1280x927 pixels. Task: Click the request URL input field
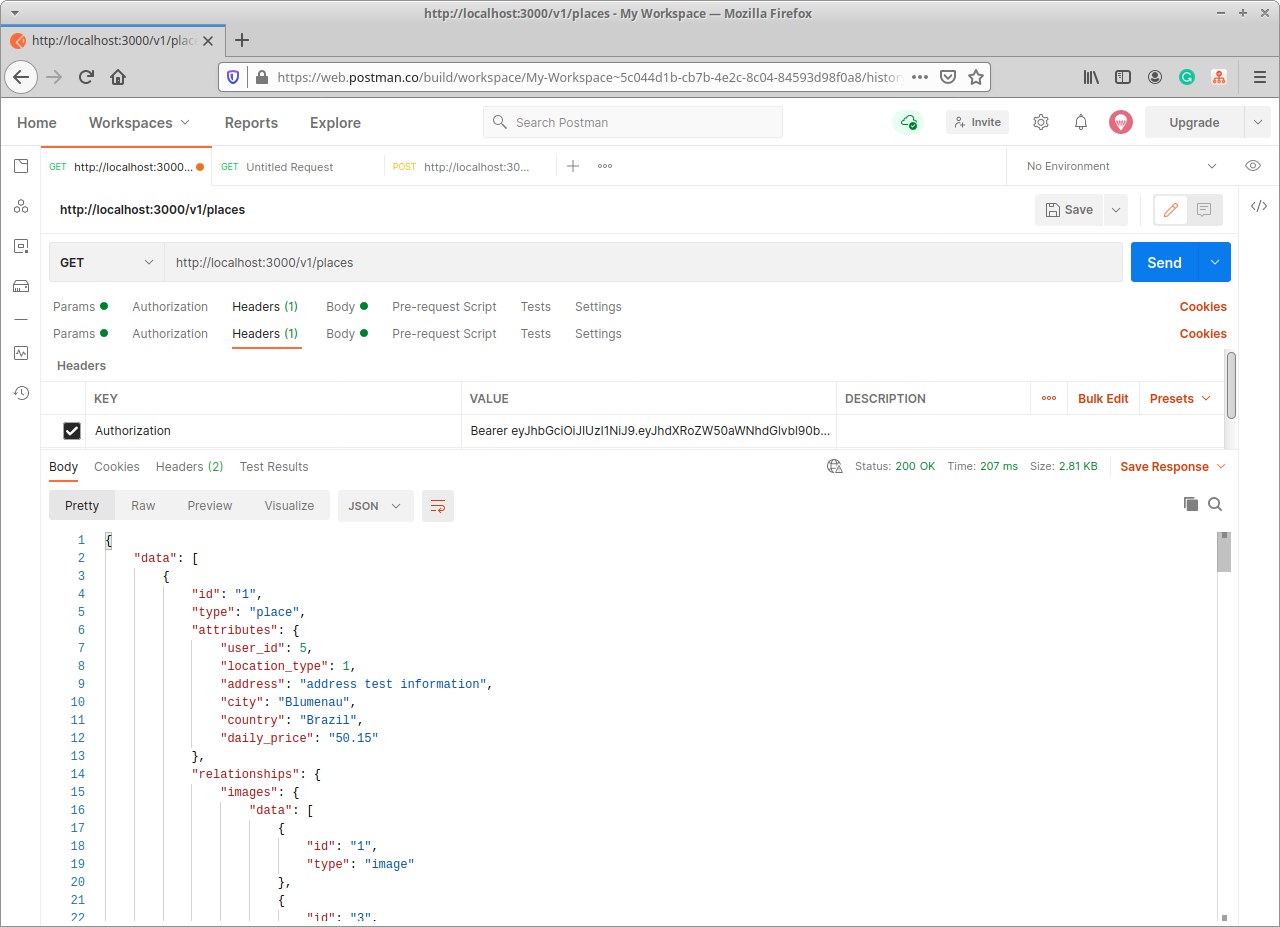click(x=644, y=263)
